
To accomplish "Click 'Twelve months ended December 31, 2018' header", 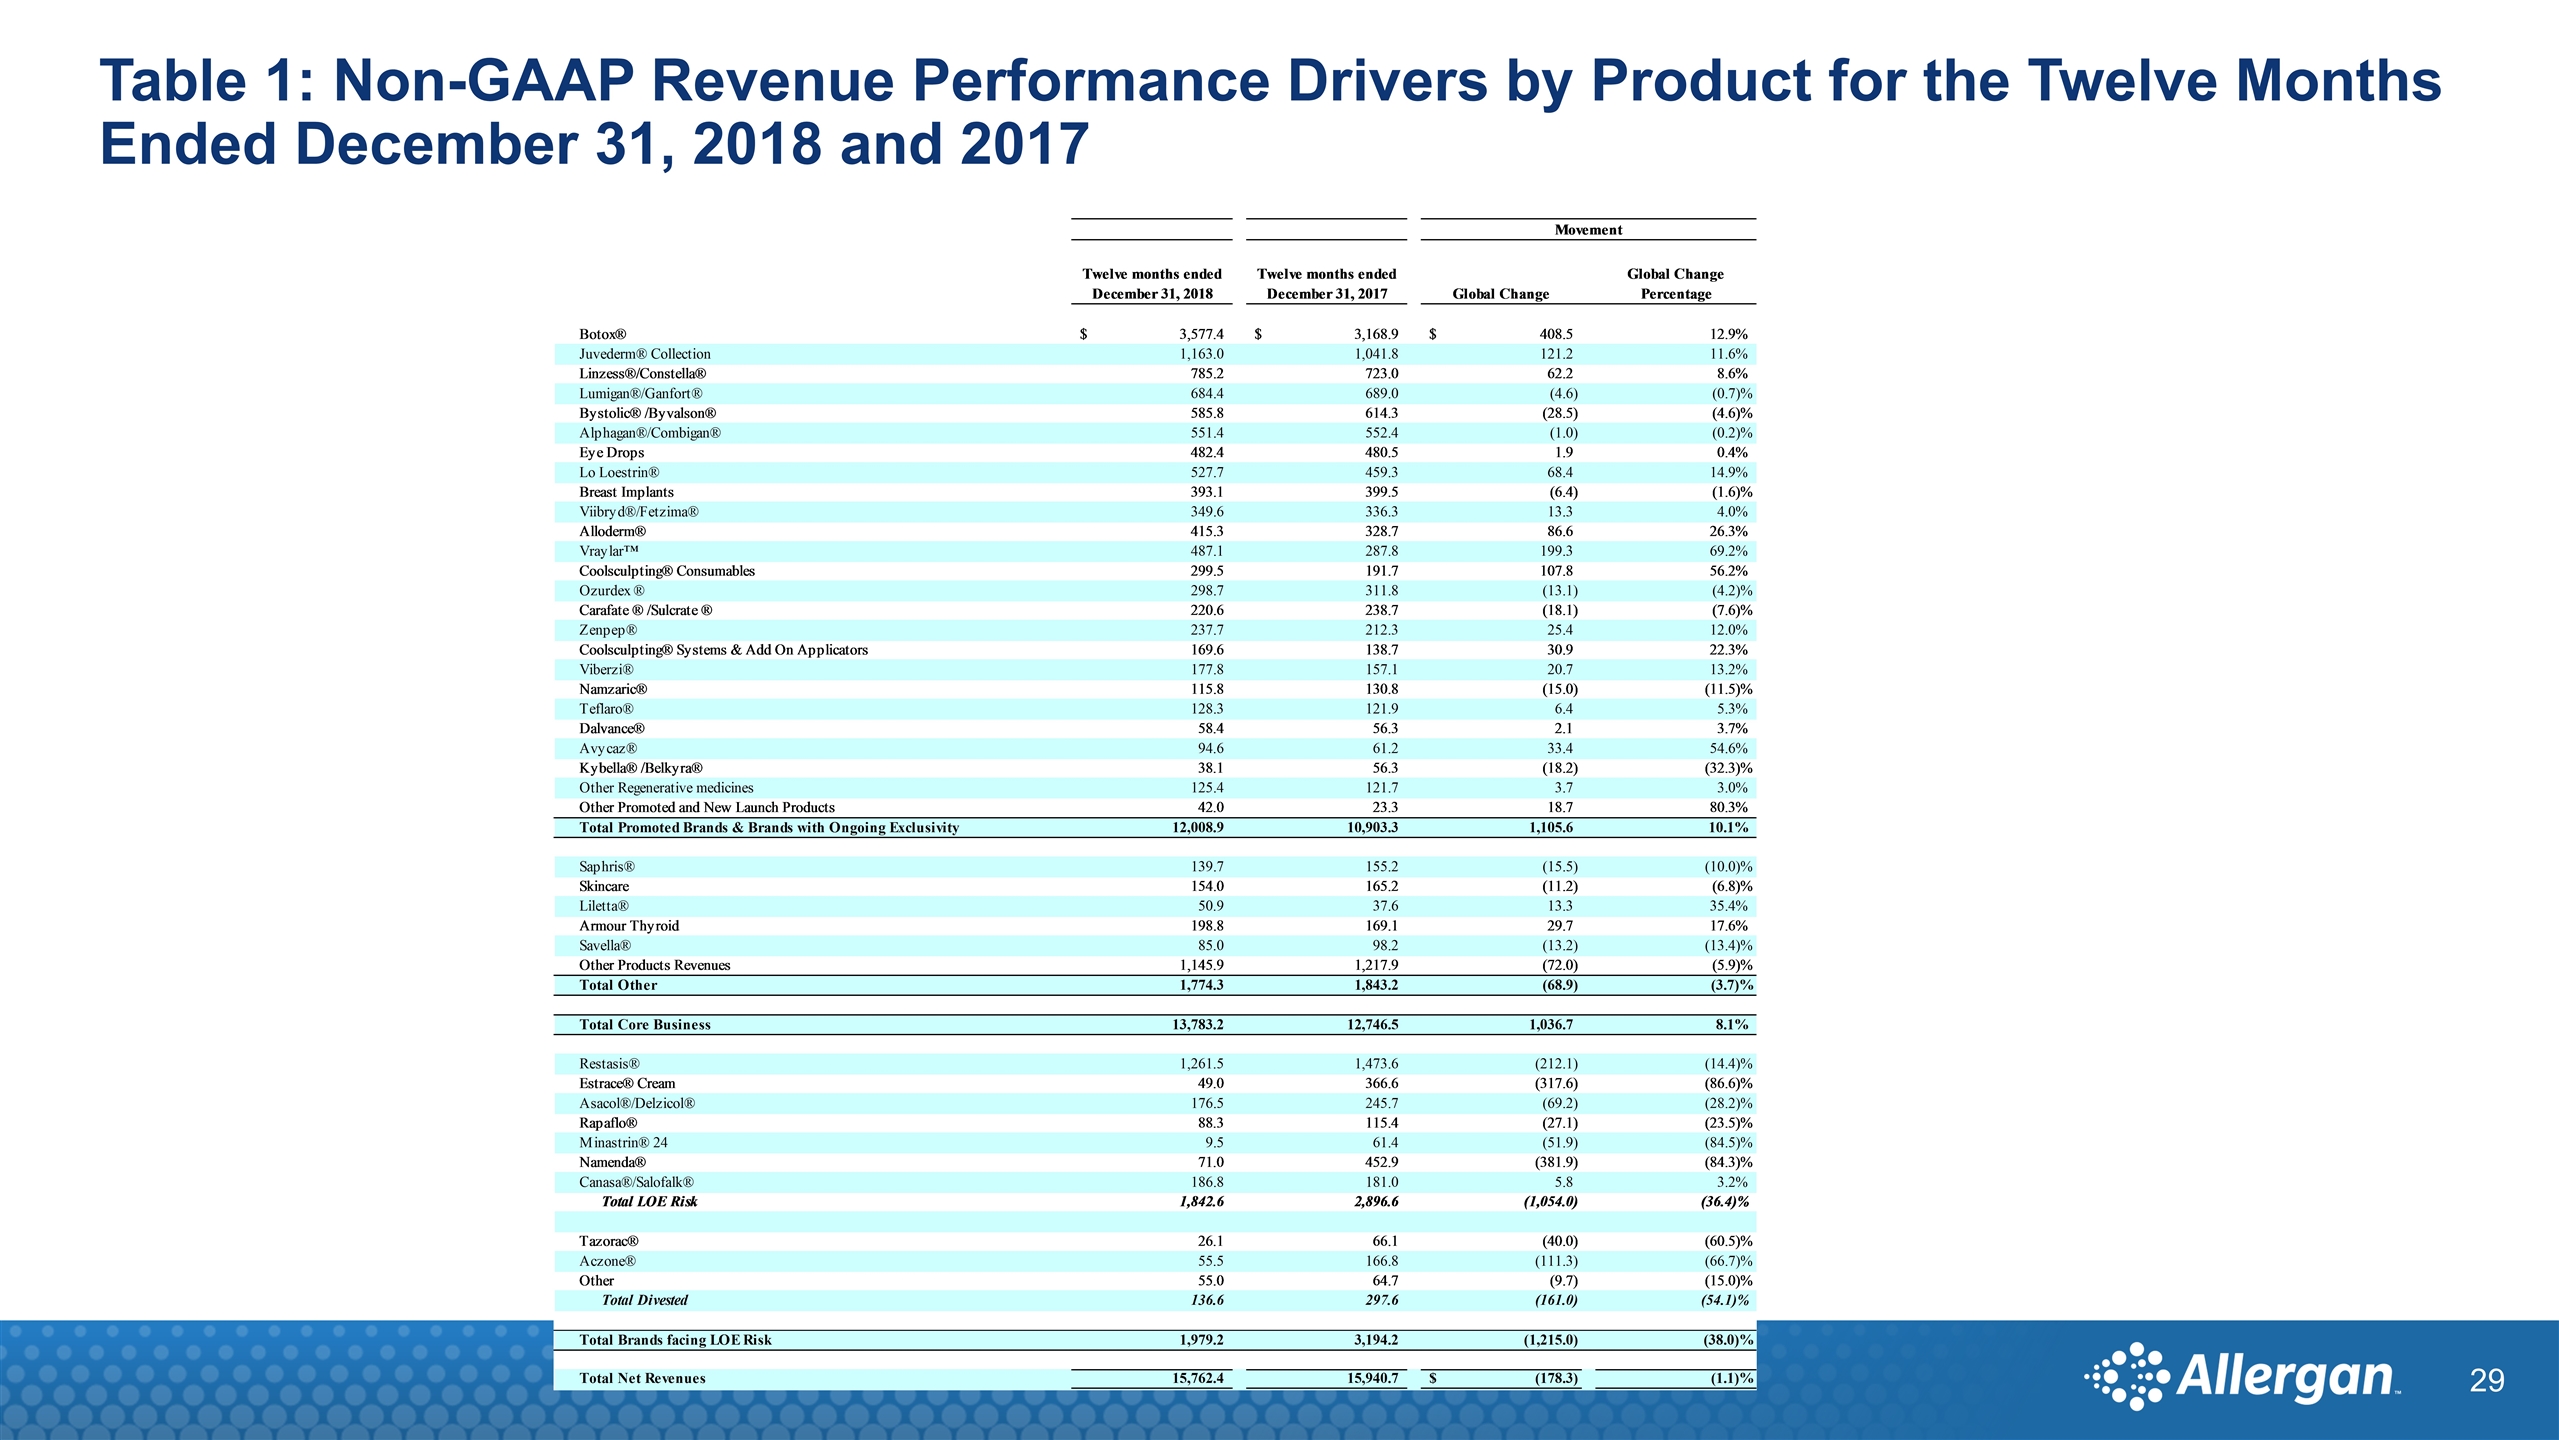I will 1152,284.
